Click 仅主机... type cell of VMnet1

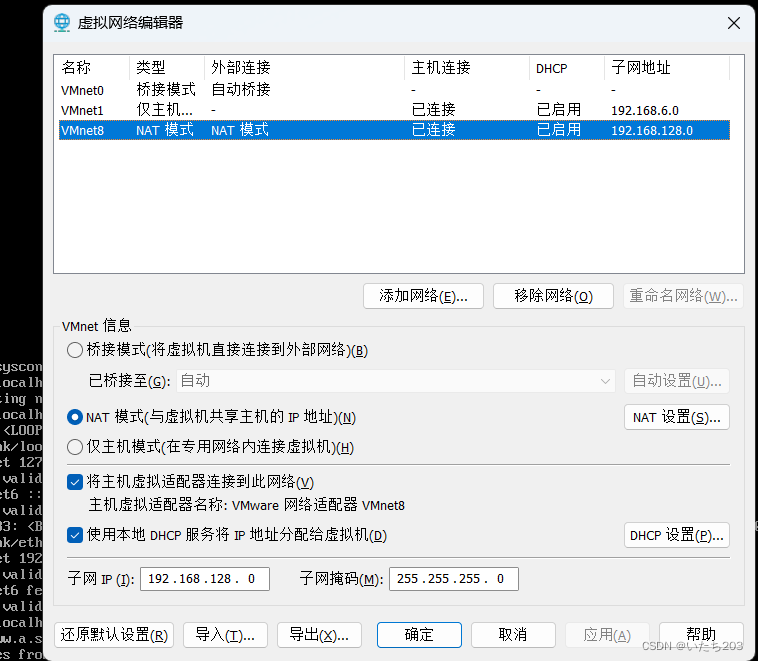(x=164, y=110)
